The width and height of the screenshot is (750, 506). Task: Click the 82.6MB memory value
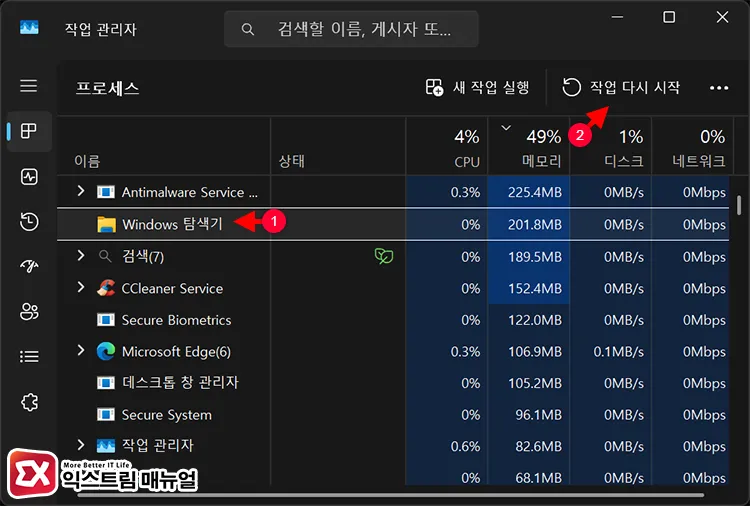538,447
